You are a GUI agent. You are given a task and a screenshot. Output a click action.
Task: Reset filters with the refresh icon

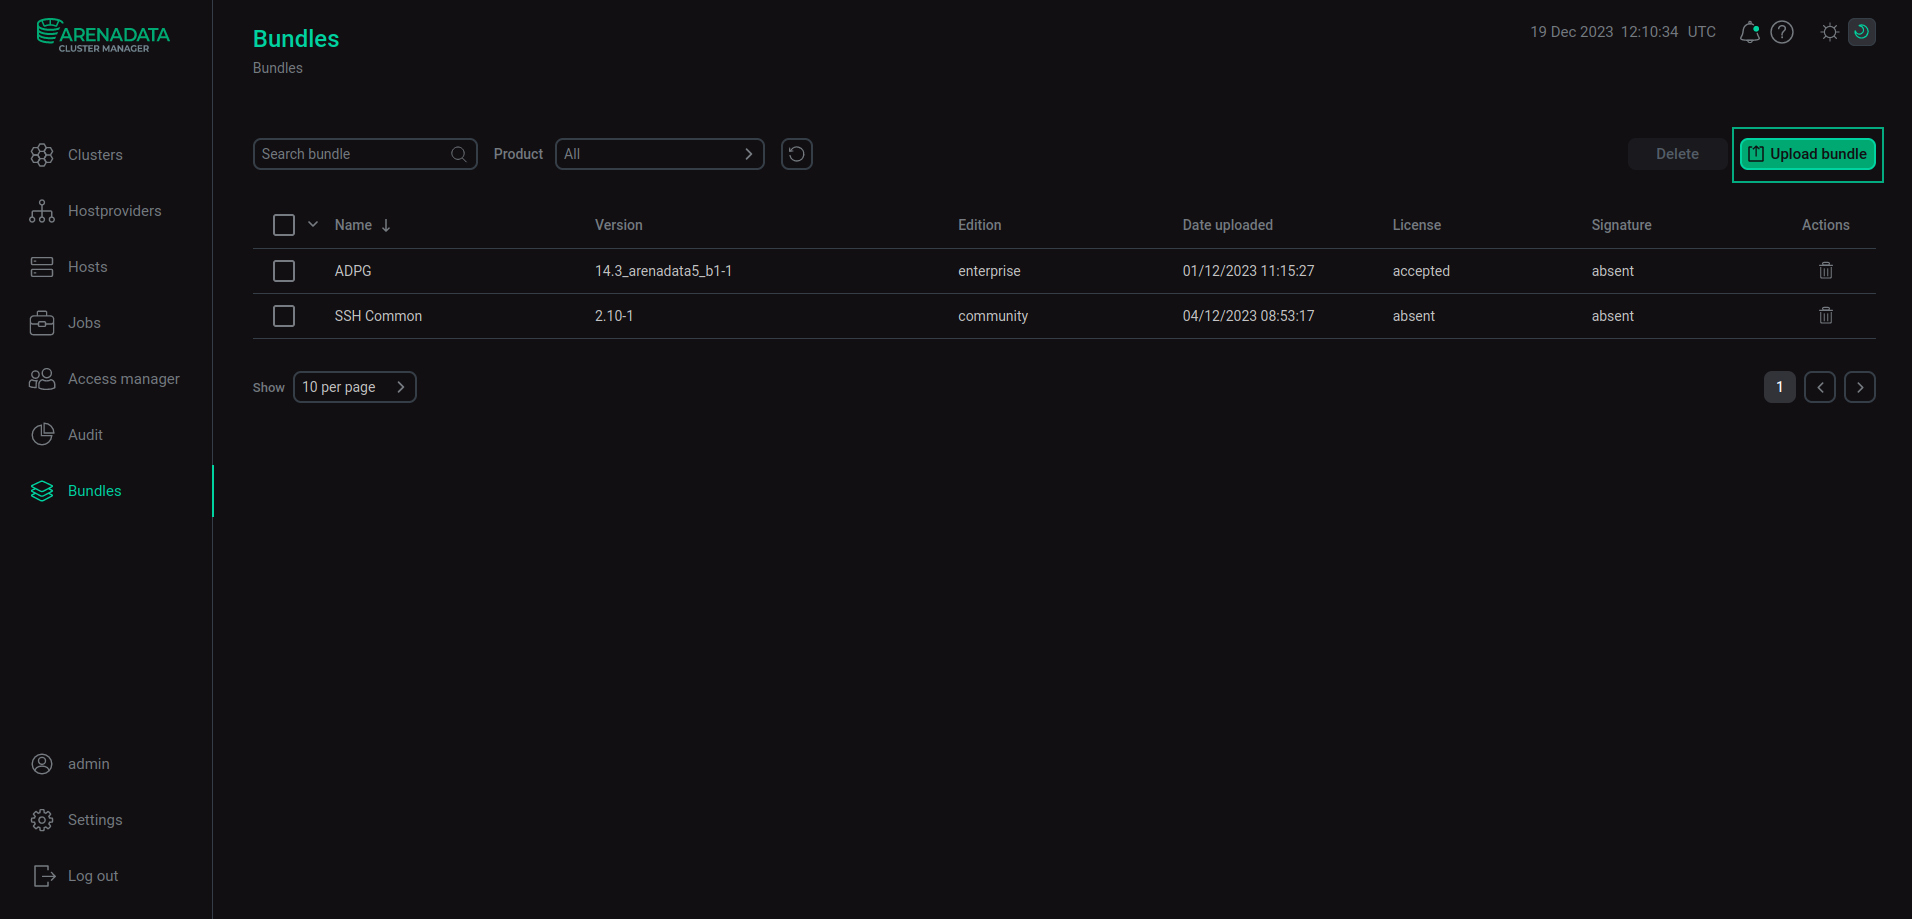(x=797, y=154)
